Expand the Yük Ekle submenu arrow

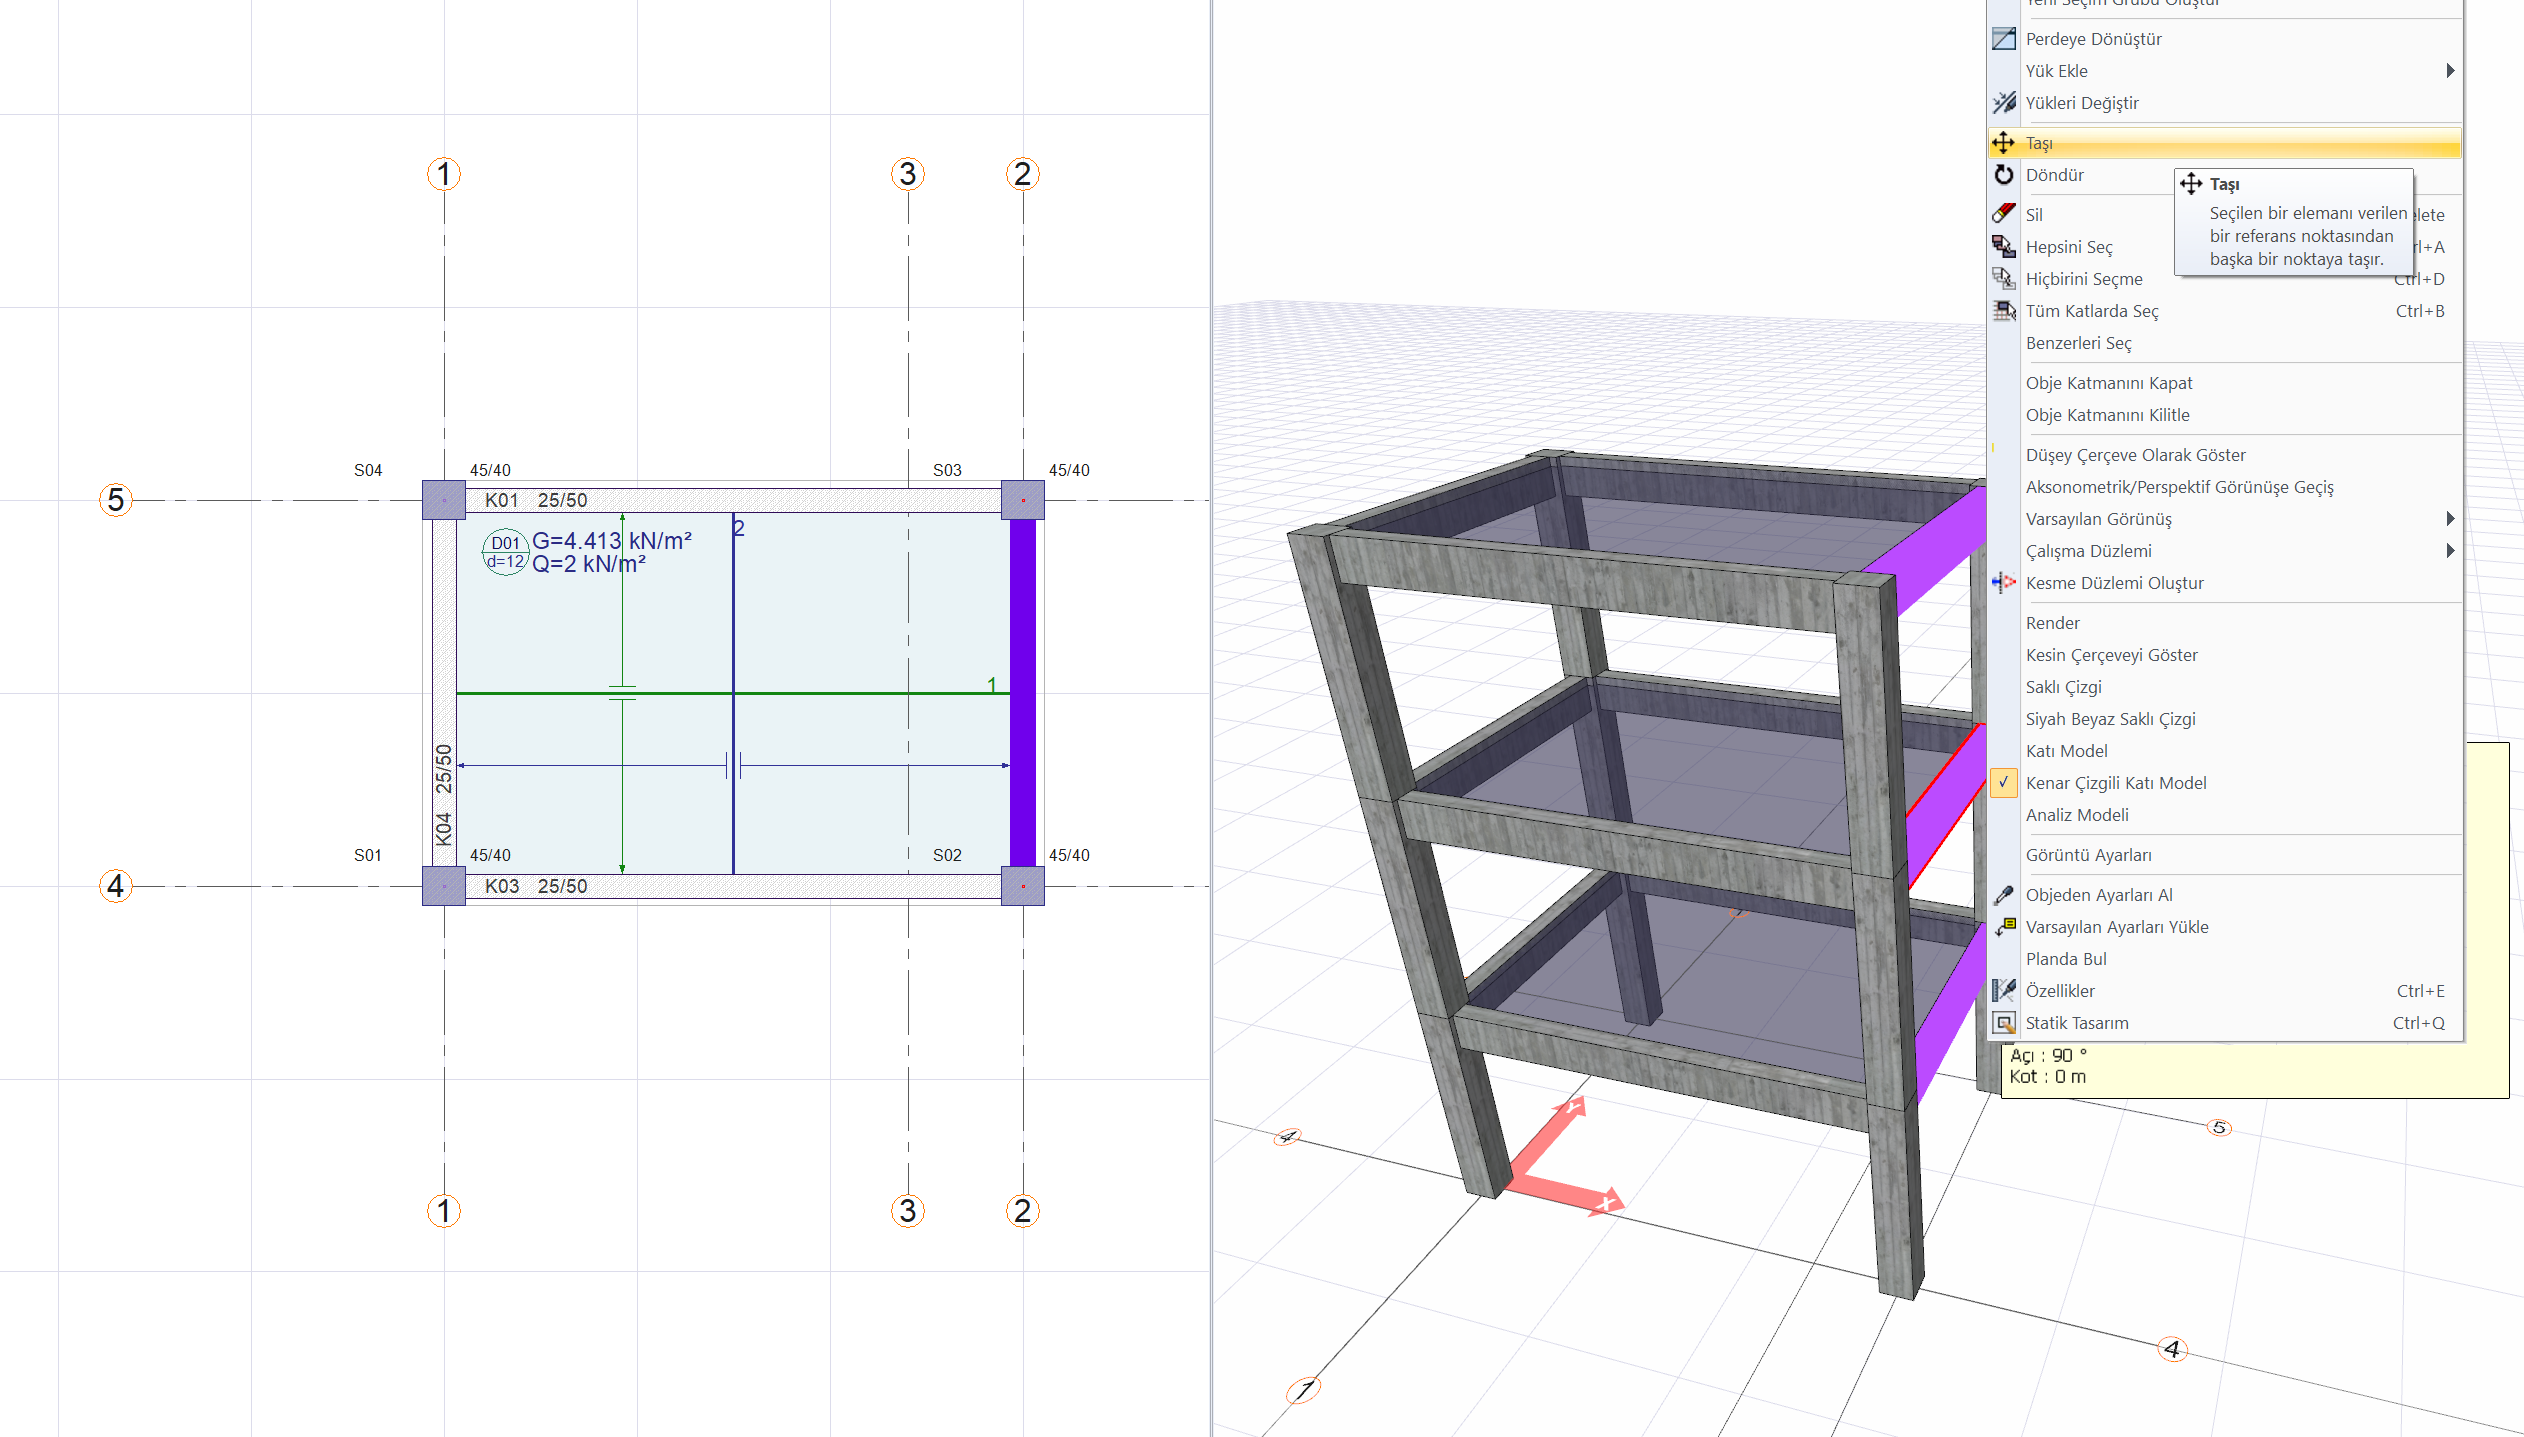click(x=2449, y=71)
